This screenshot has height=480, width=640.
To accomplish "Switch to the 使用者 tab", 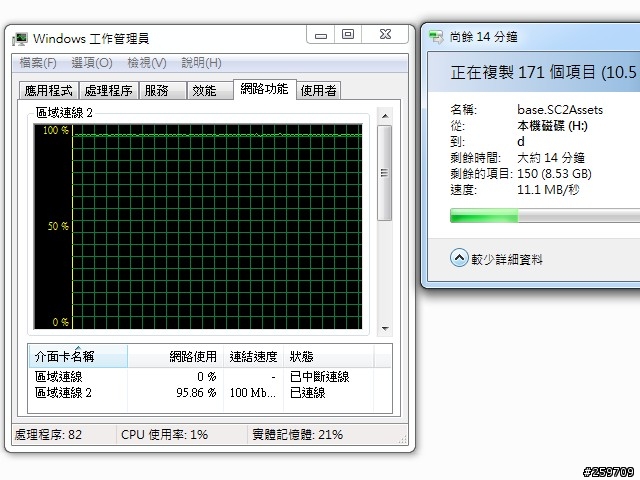I will (318, 90).
